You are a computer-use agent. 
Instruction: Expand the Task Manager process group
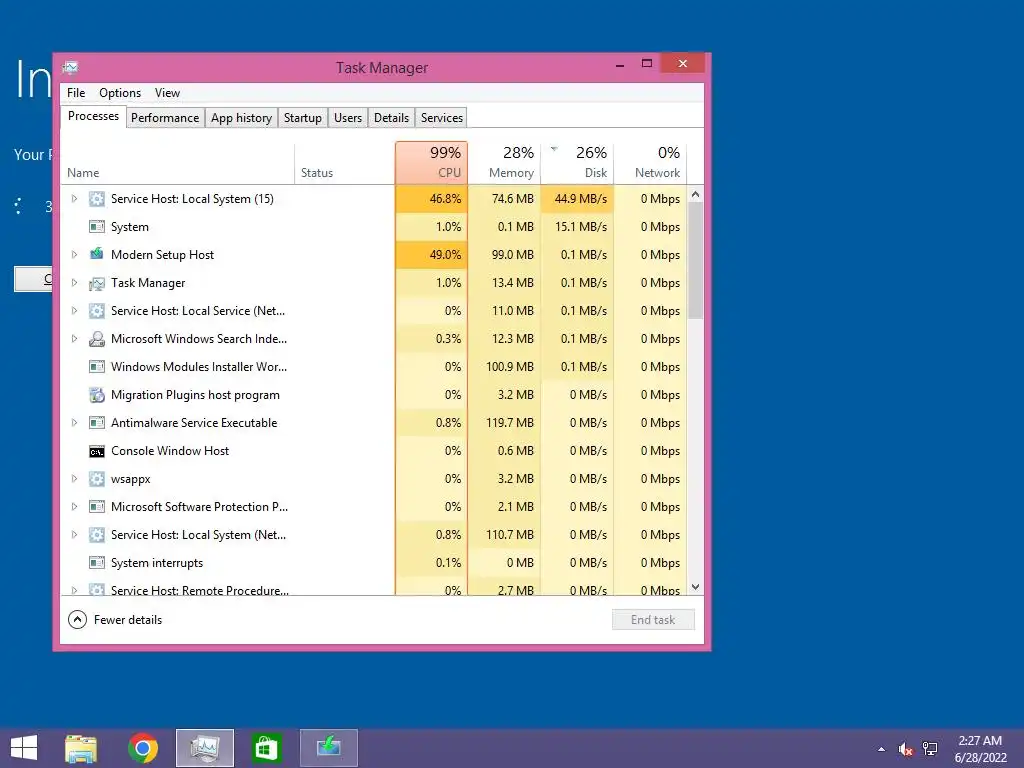(74, 283)
